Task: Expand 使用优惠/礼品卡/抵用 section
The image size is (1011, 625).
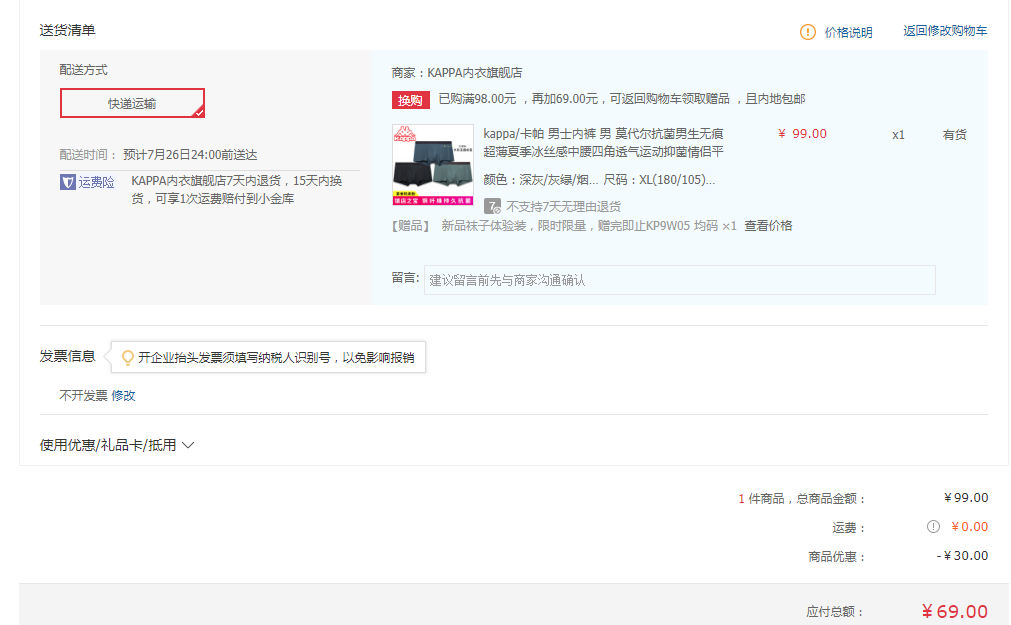Action: click(117, 445)
